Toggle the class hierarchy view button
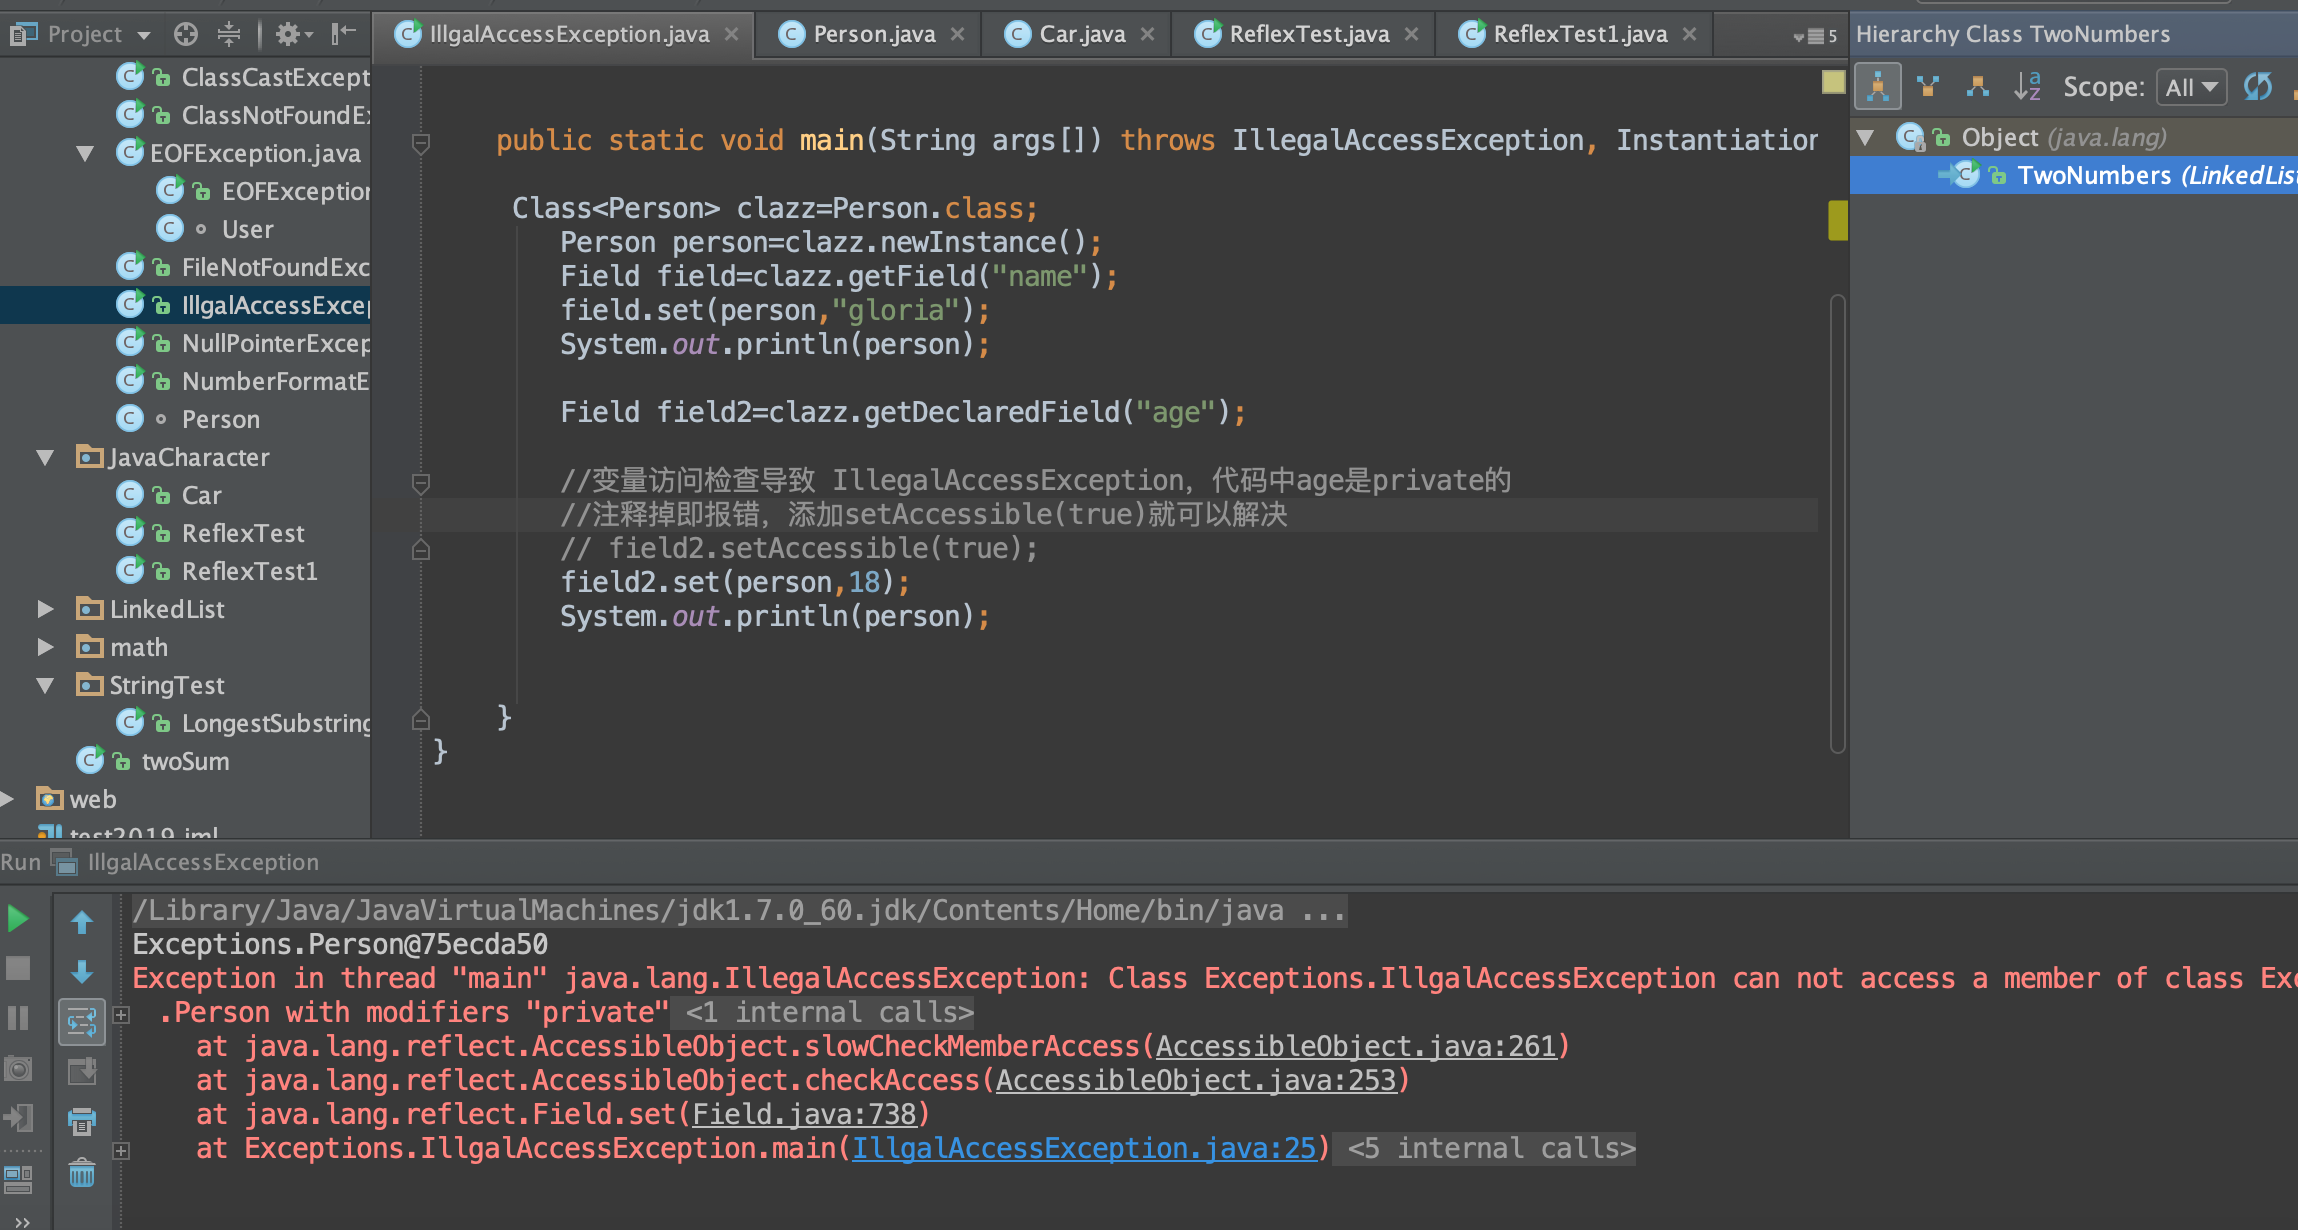Image resolution: width=2298 pixels, height=1230 pixels. pos(1877,87)
